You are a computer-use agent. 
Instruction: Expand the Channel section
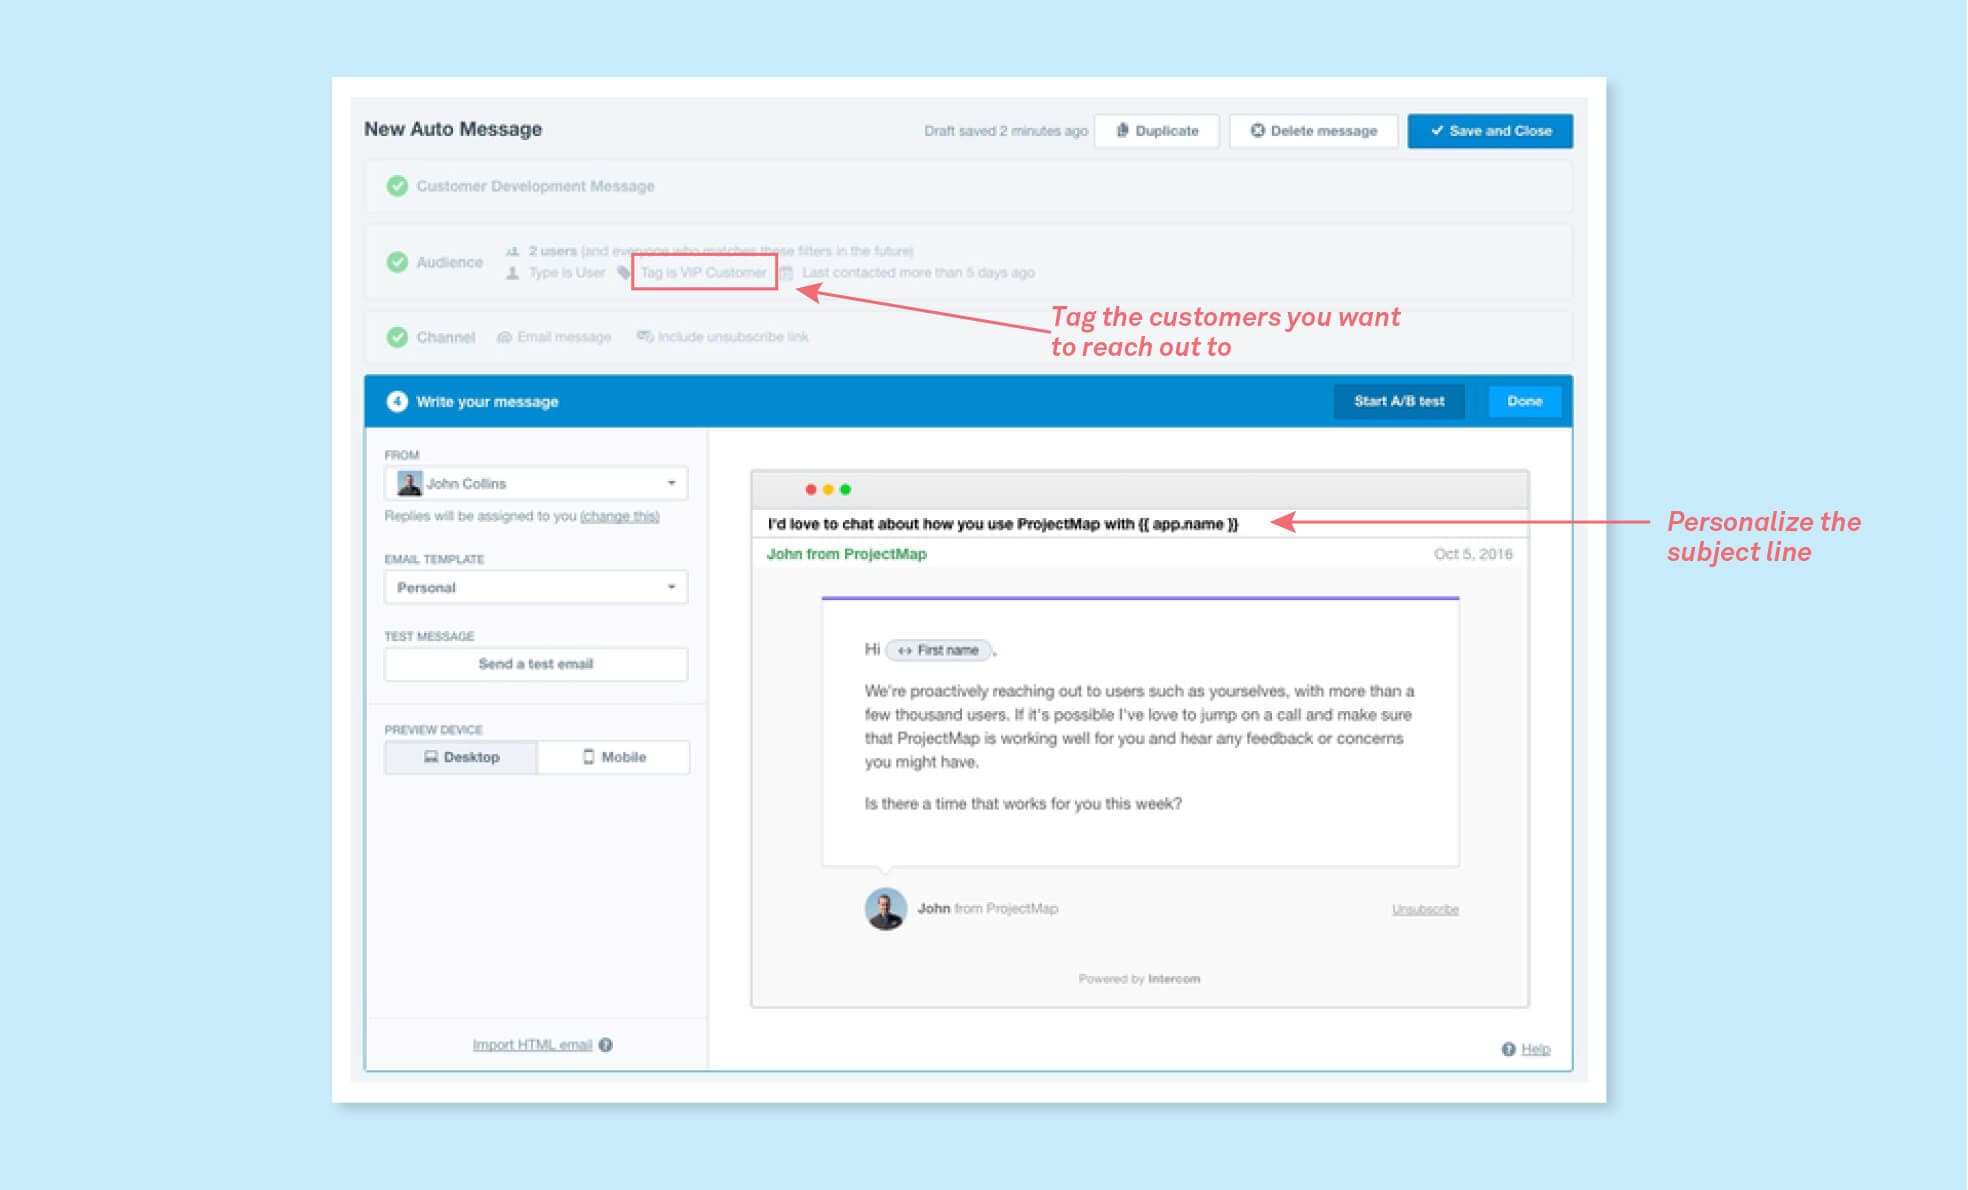tap(968, 337)
